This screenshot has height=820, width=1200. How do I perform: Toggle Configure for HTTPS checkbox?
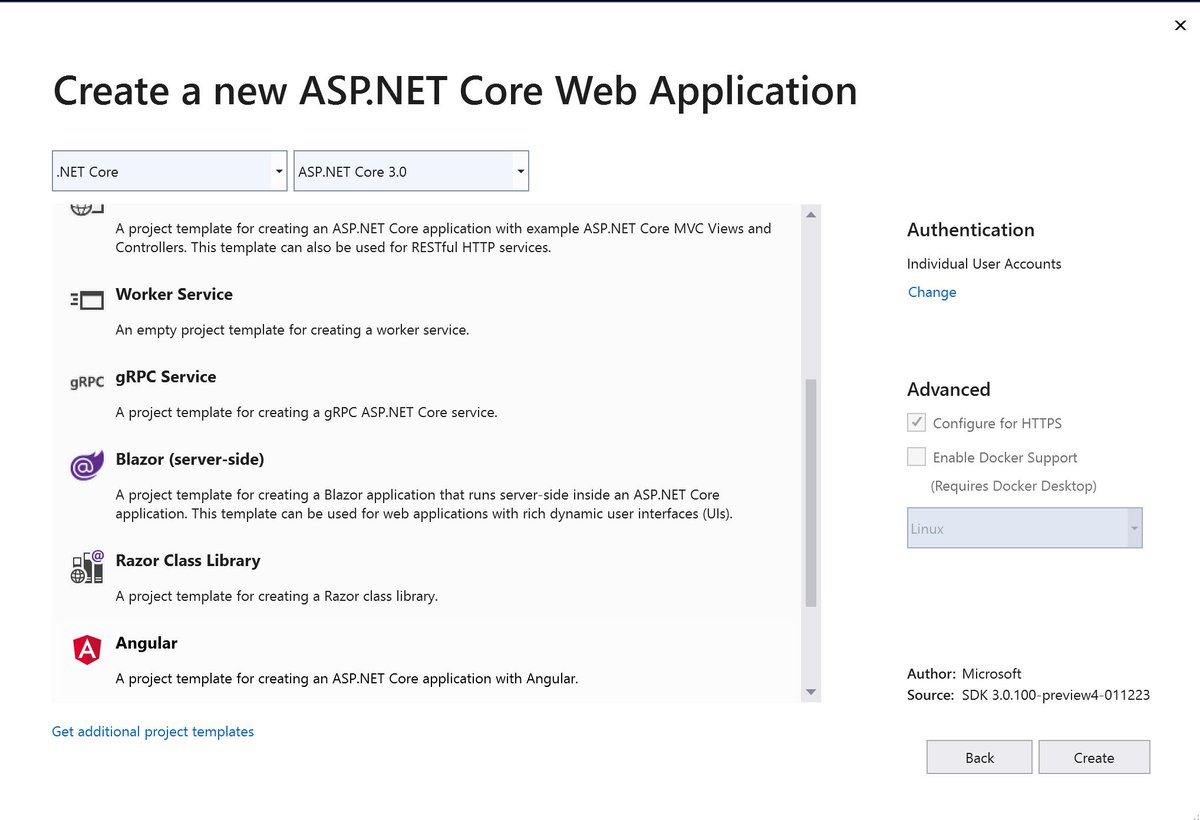pyautogui.click(x=916, y=423)
